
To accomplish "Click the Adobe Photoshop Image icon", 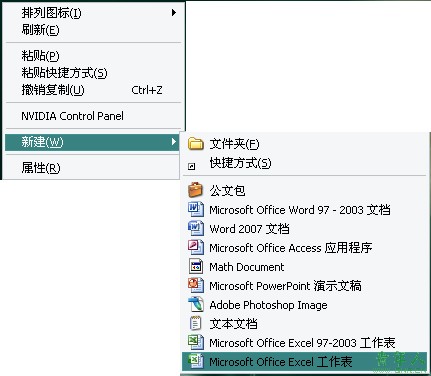I will coord(196,304).
